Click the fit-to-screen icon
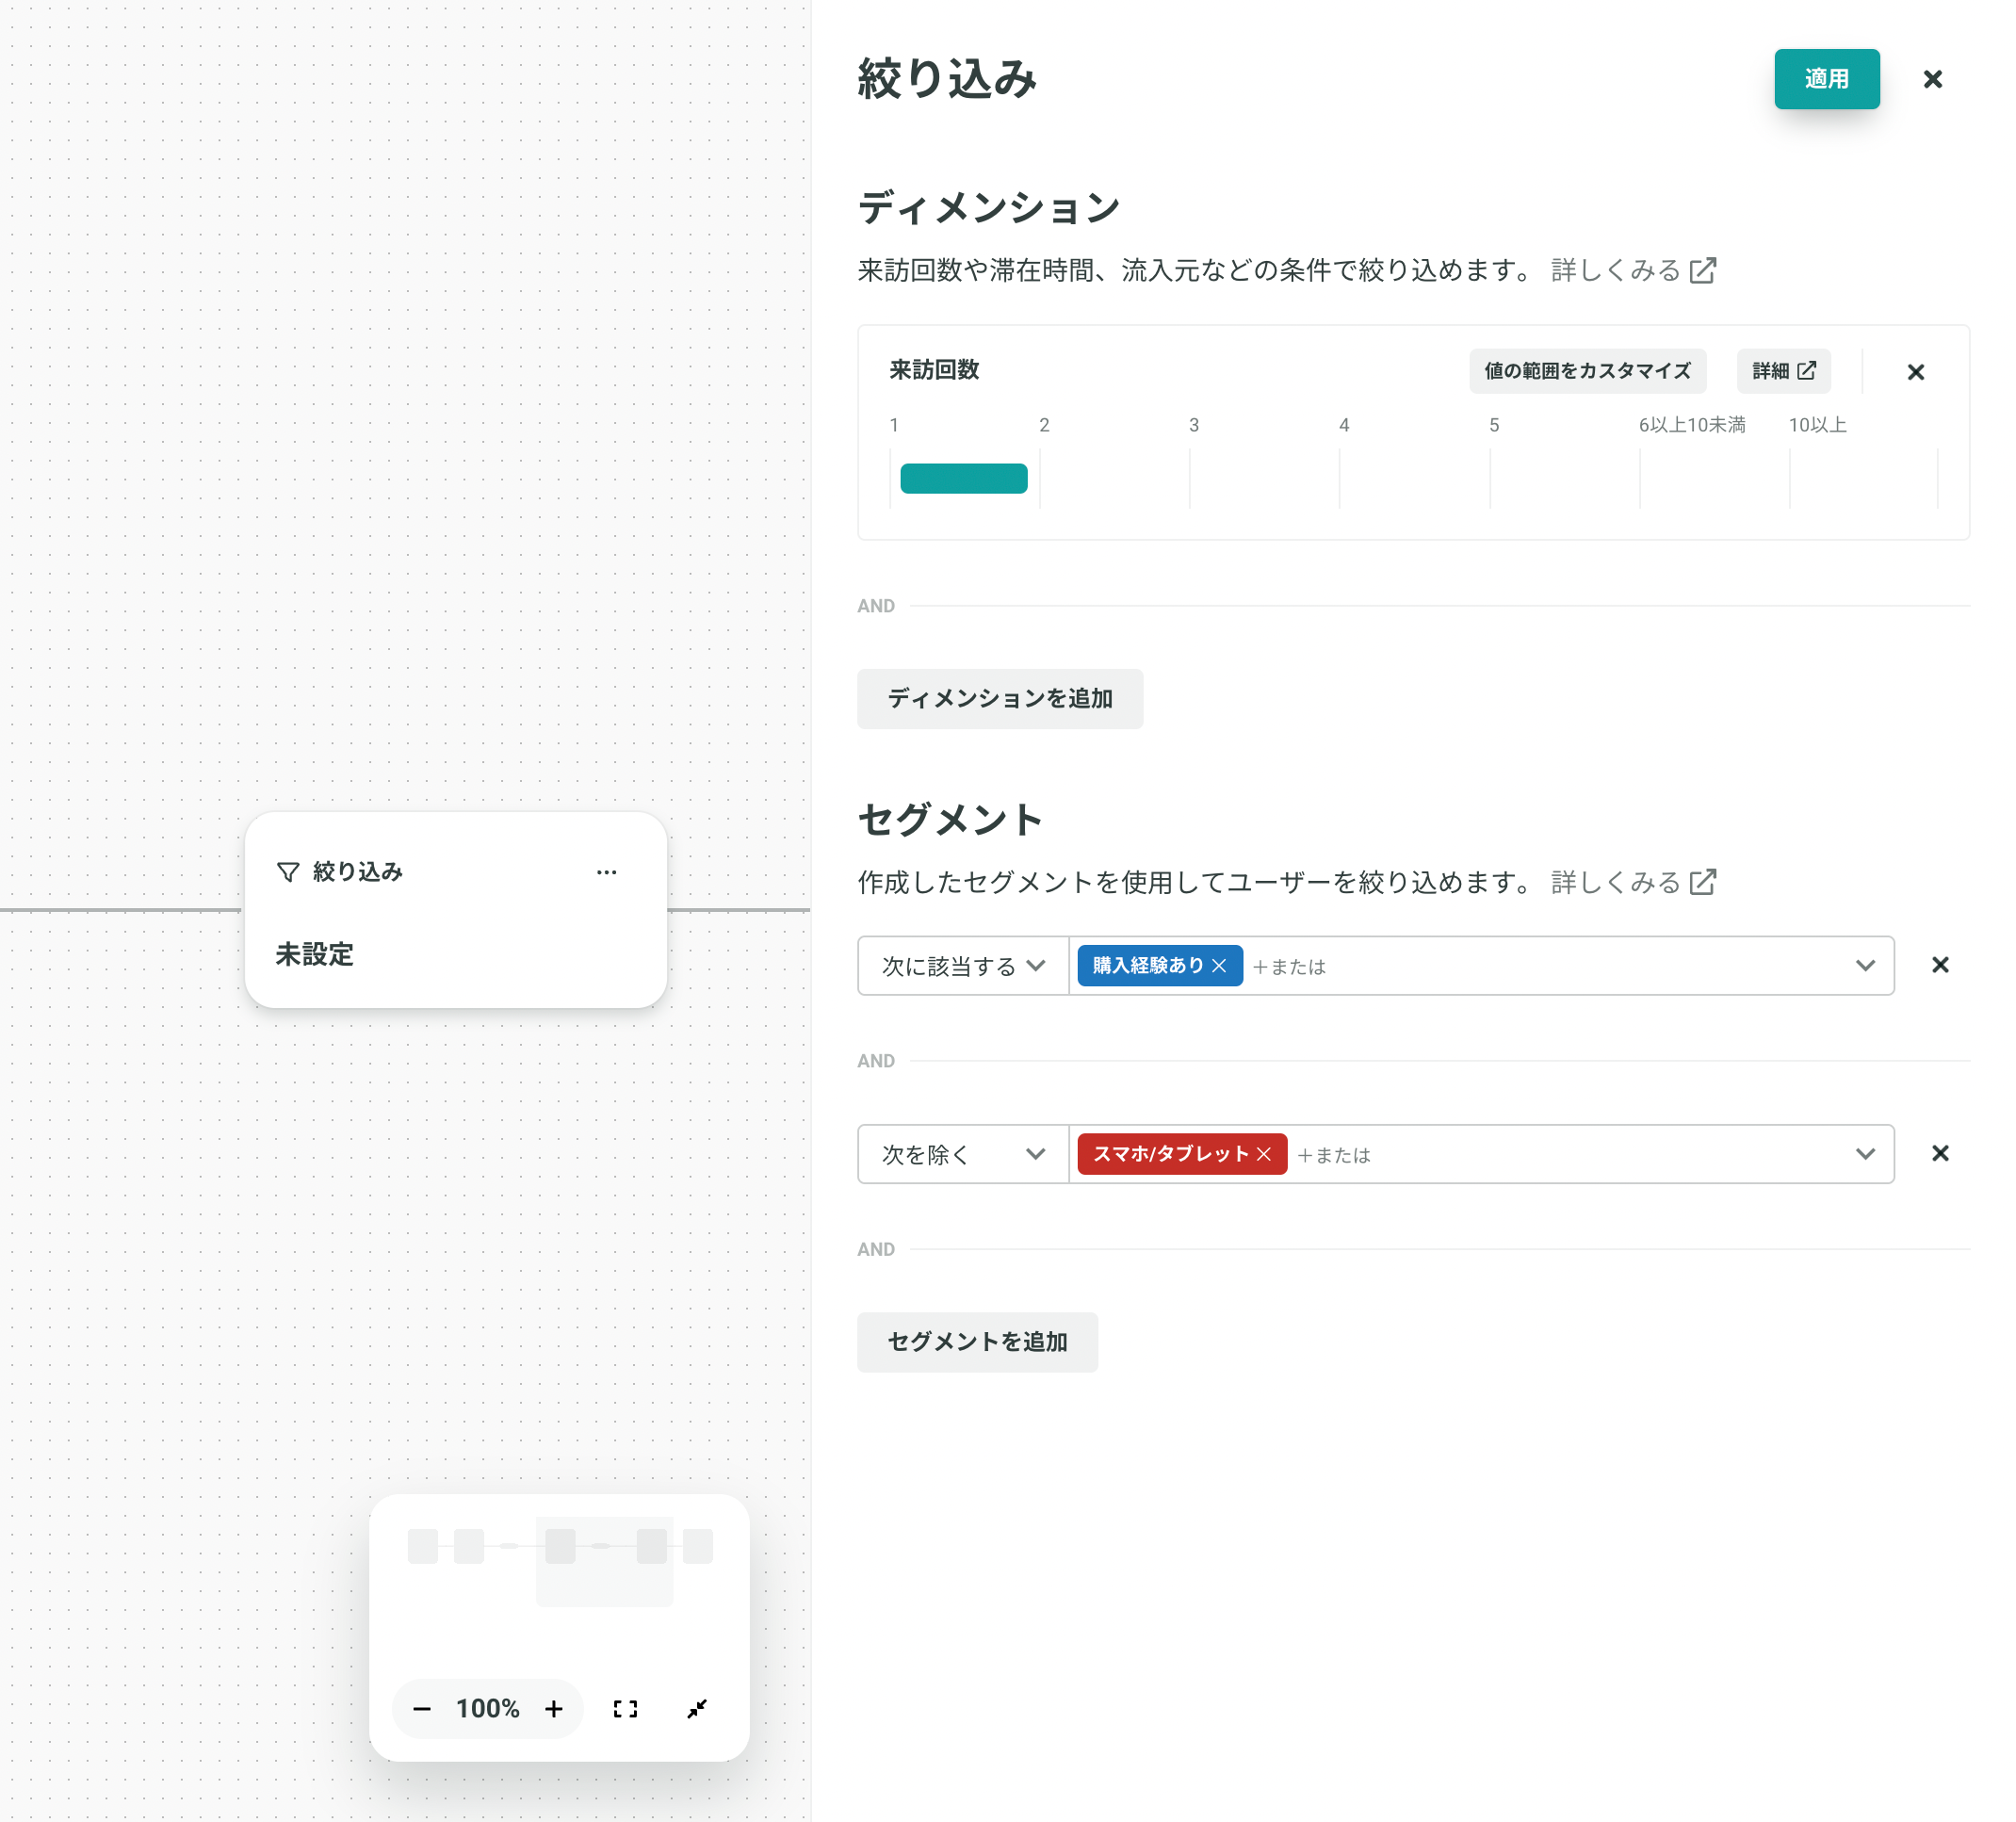2016x1822 pixels. (625, 1709)
